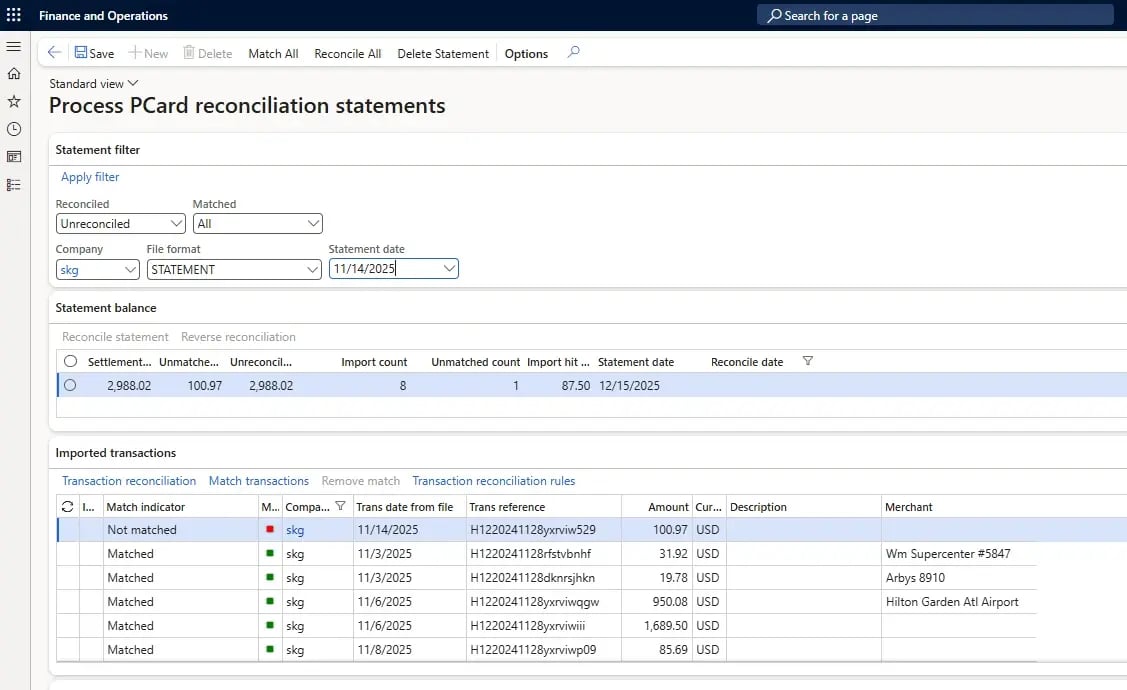
Task: Open the Options menu in action pane
Action: [x=526, y=54]
